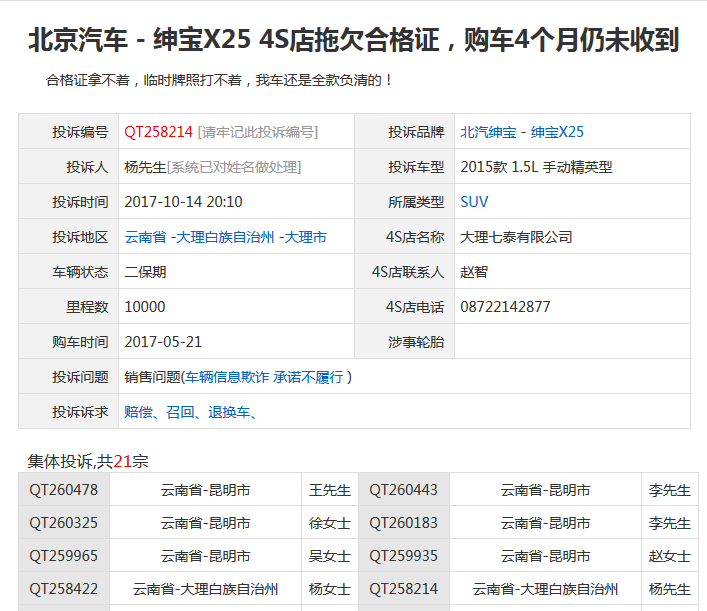Click the 请牢记此投诉编号 note

258,132
